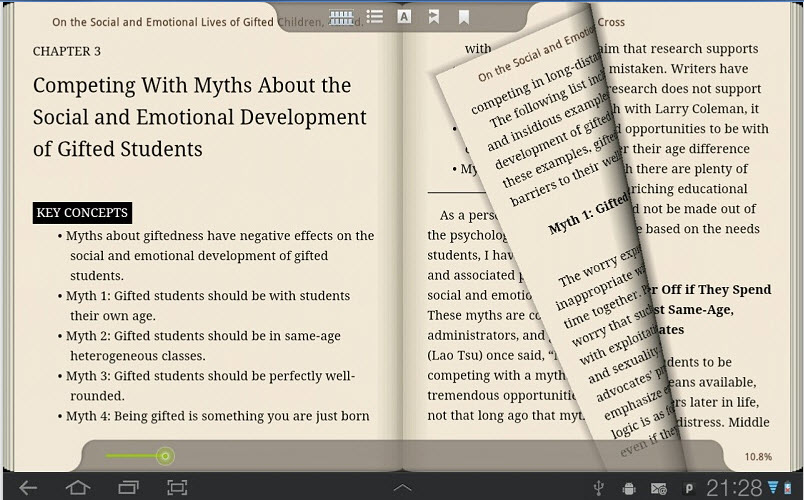This screenshot has height=500, width=804.
Task: Open the email notification icon
Action: (x=659, y=489)
